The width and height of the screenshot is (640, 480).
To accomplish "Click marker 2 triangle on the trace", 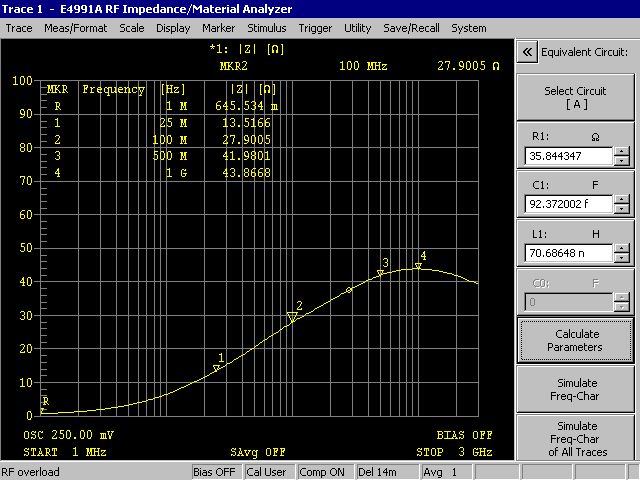I will point(292,317).
